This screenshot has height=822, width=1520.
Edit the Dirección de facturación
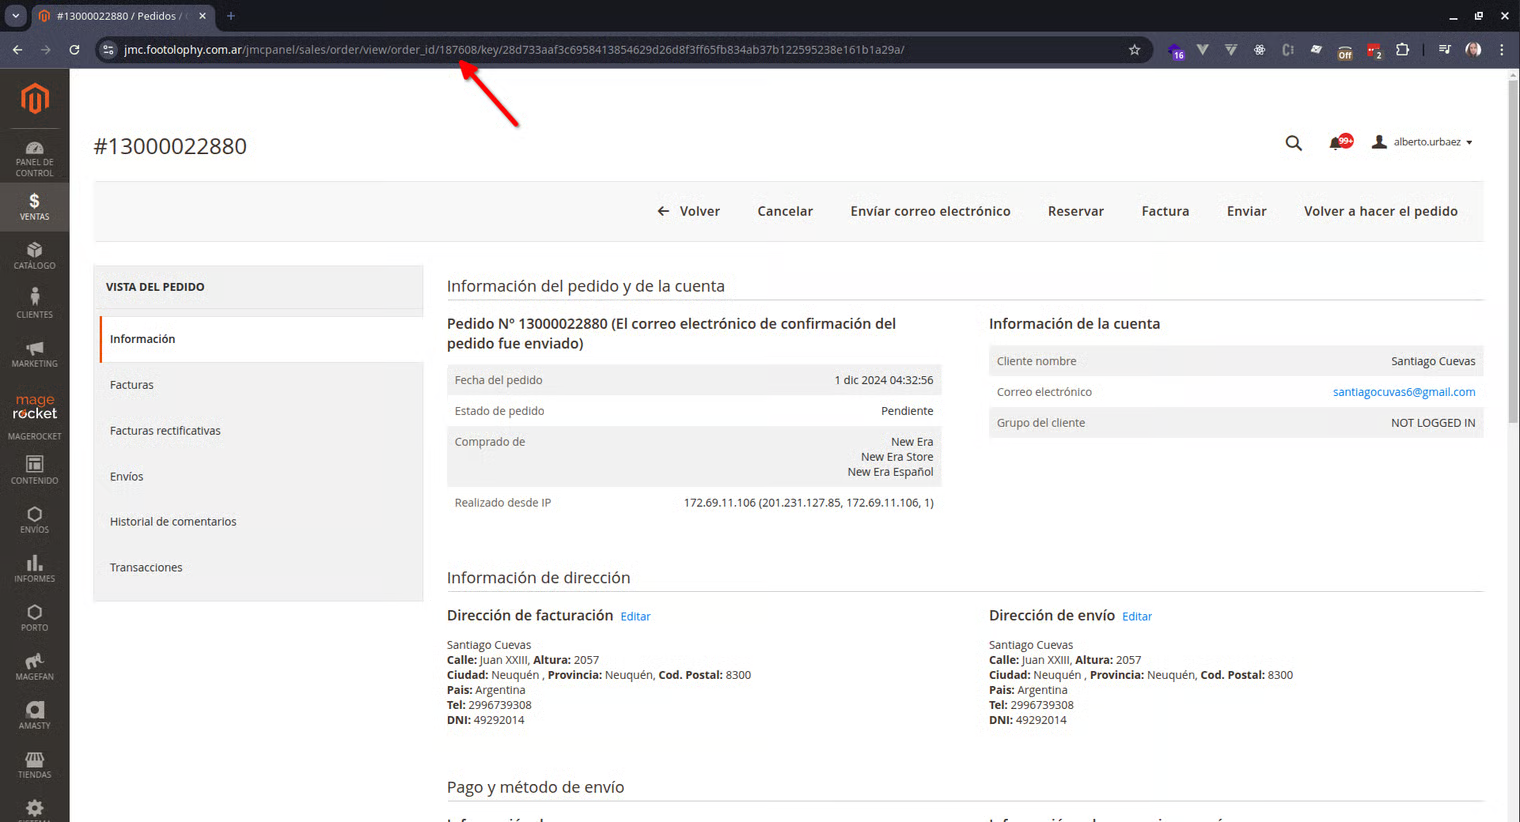click(x=635, y=617)
